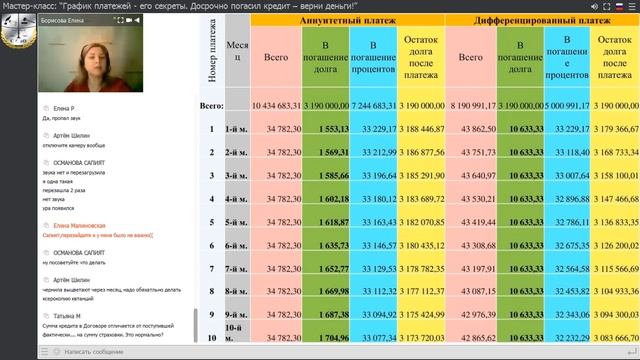
Task: Click the chat panel scrollbar
Action: point(196,325)
